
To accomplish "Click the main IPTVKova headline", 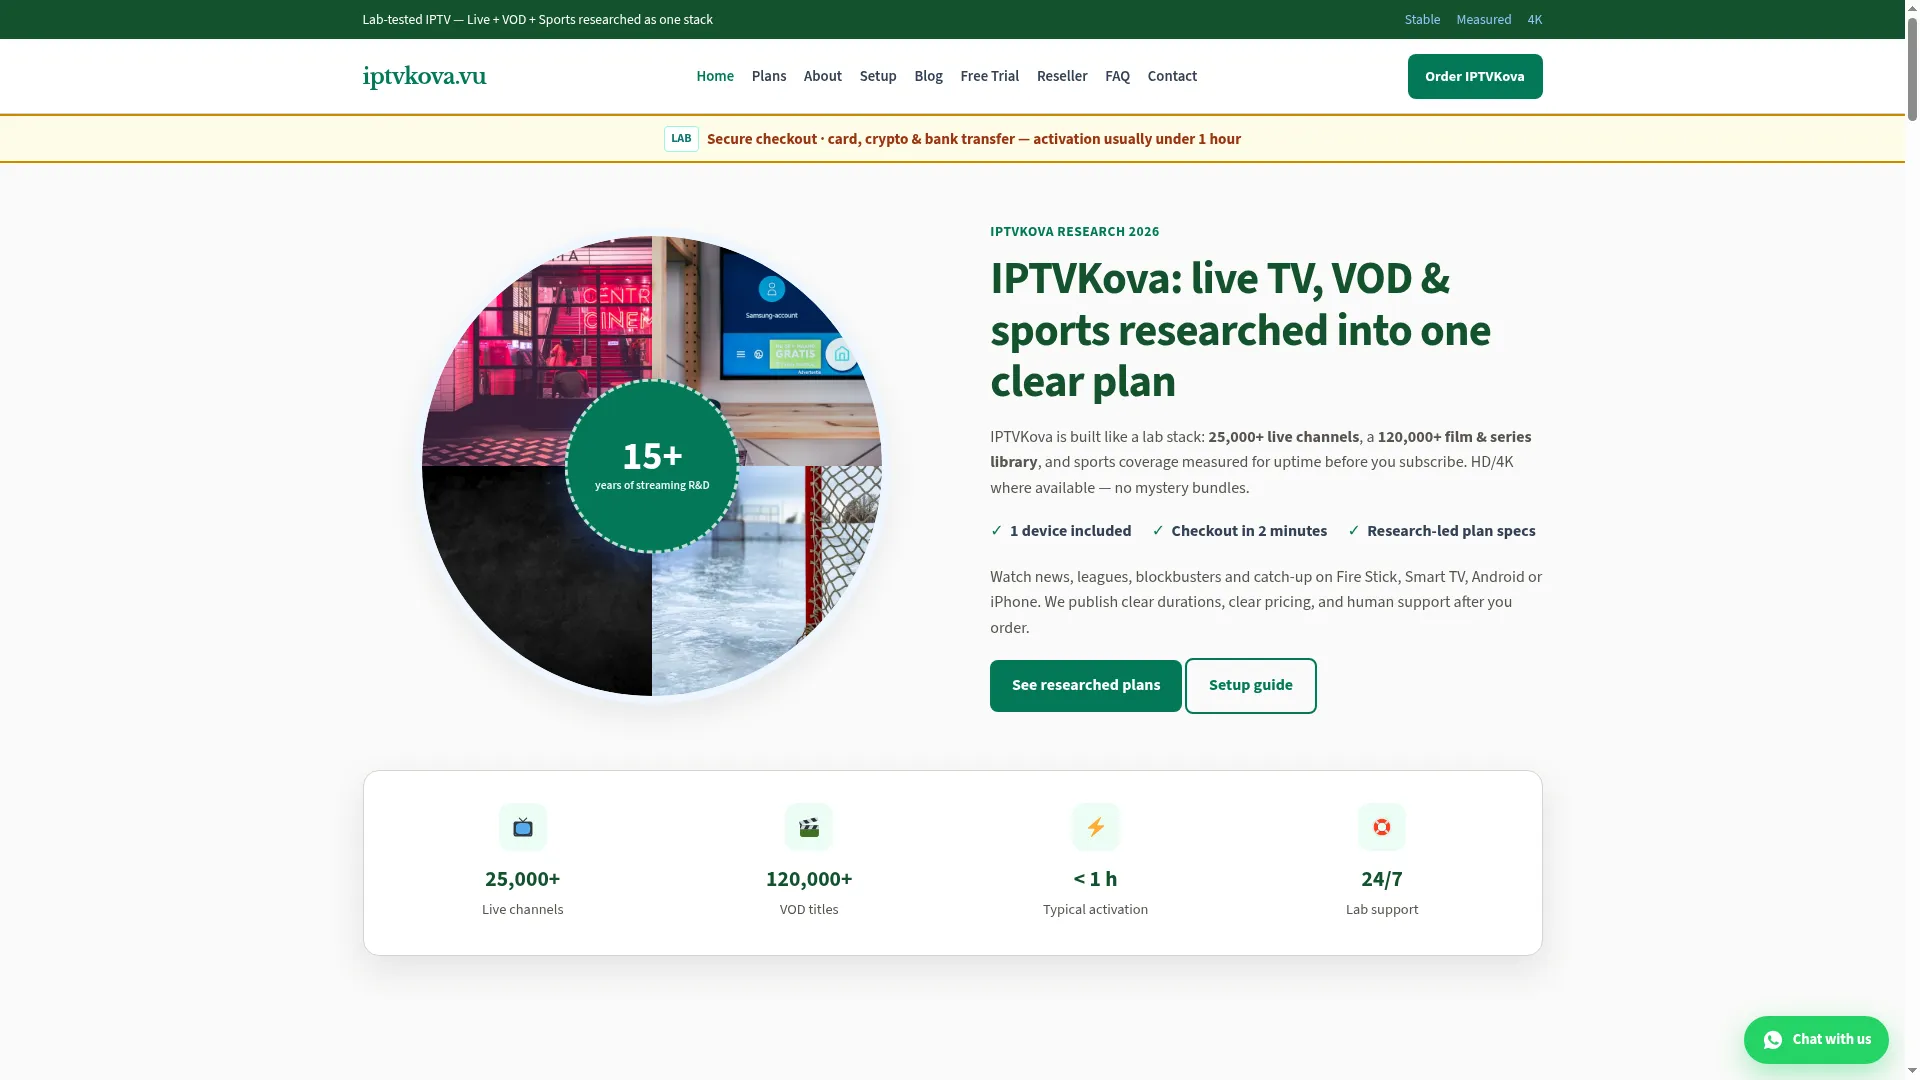I will coord(1241,330).
